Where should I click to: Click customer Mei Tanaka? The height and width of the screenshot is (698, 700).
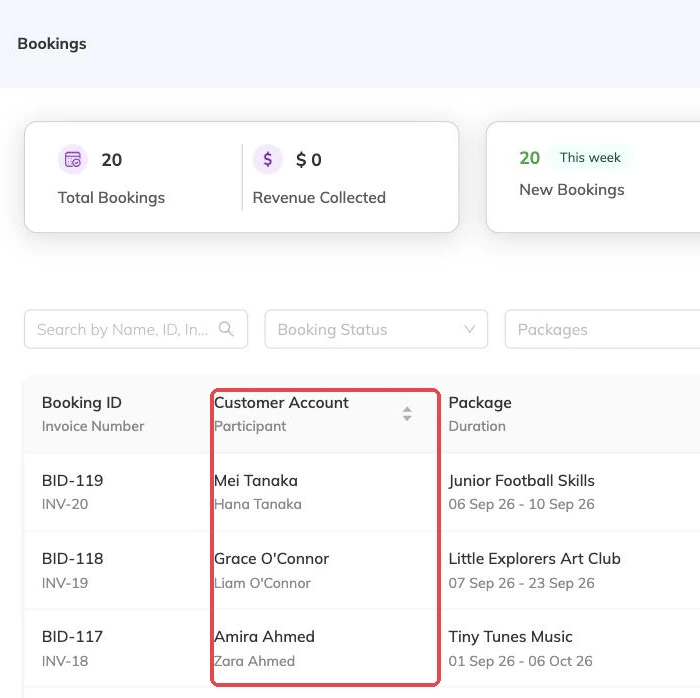pyautogui.click(x=256, y=481)
